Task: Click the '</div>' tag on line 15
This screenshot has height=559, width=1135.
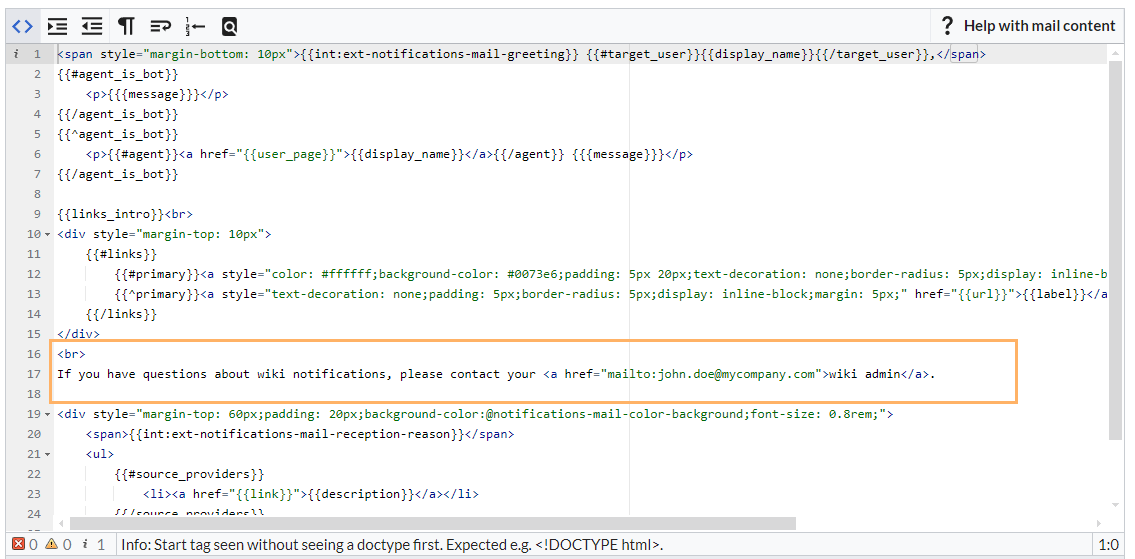Action: point(78,335)
